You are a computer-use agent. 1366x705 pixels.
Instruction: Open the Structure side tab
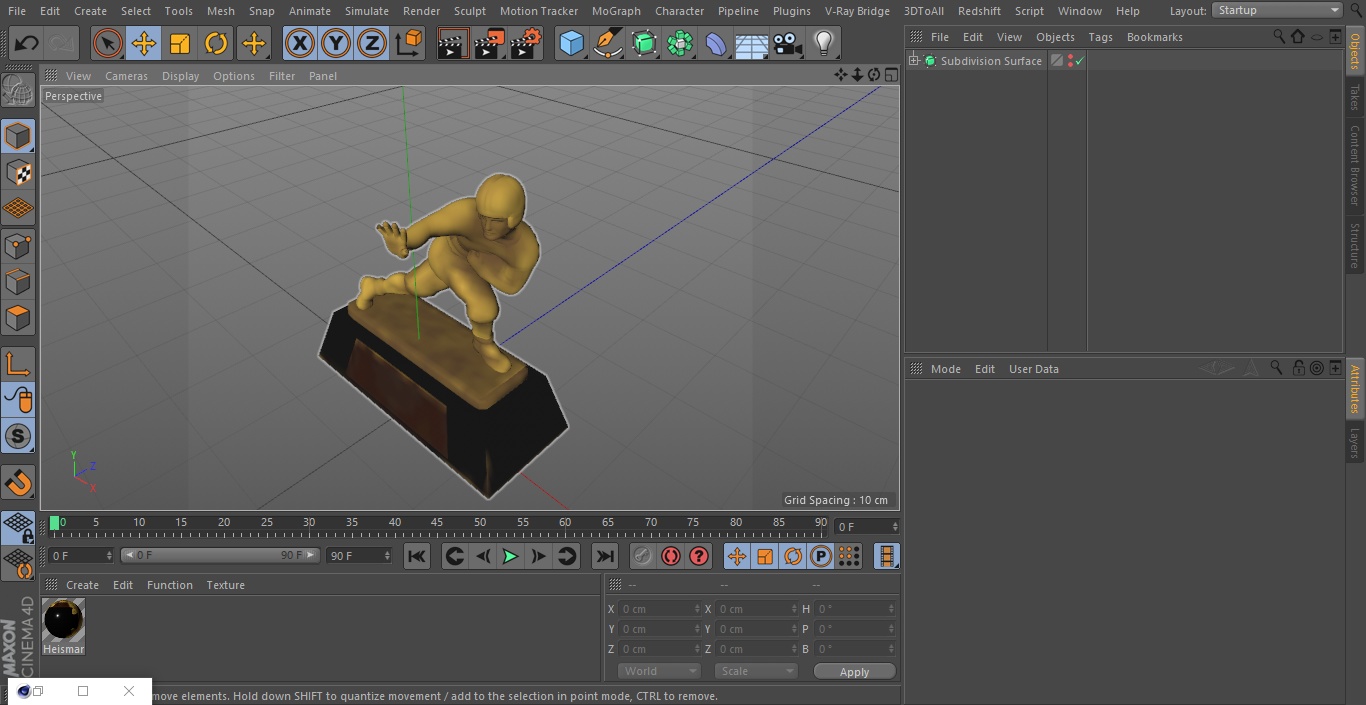(x=1355, y=246)
